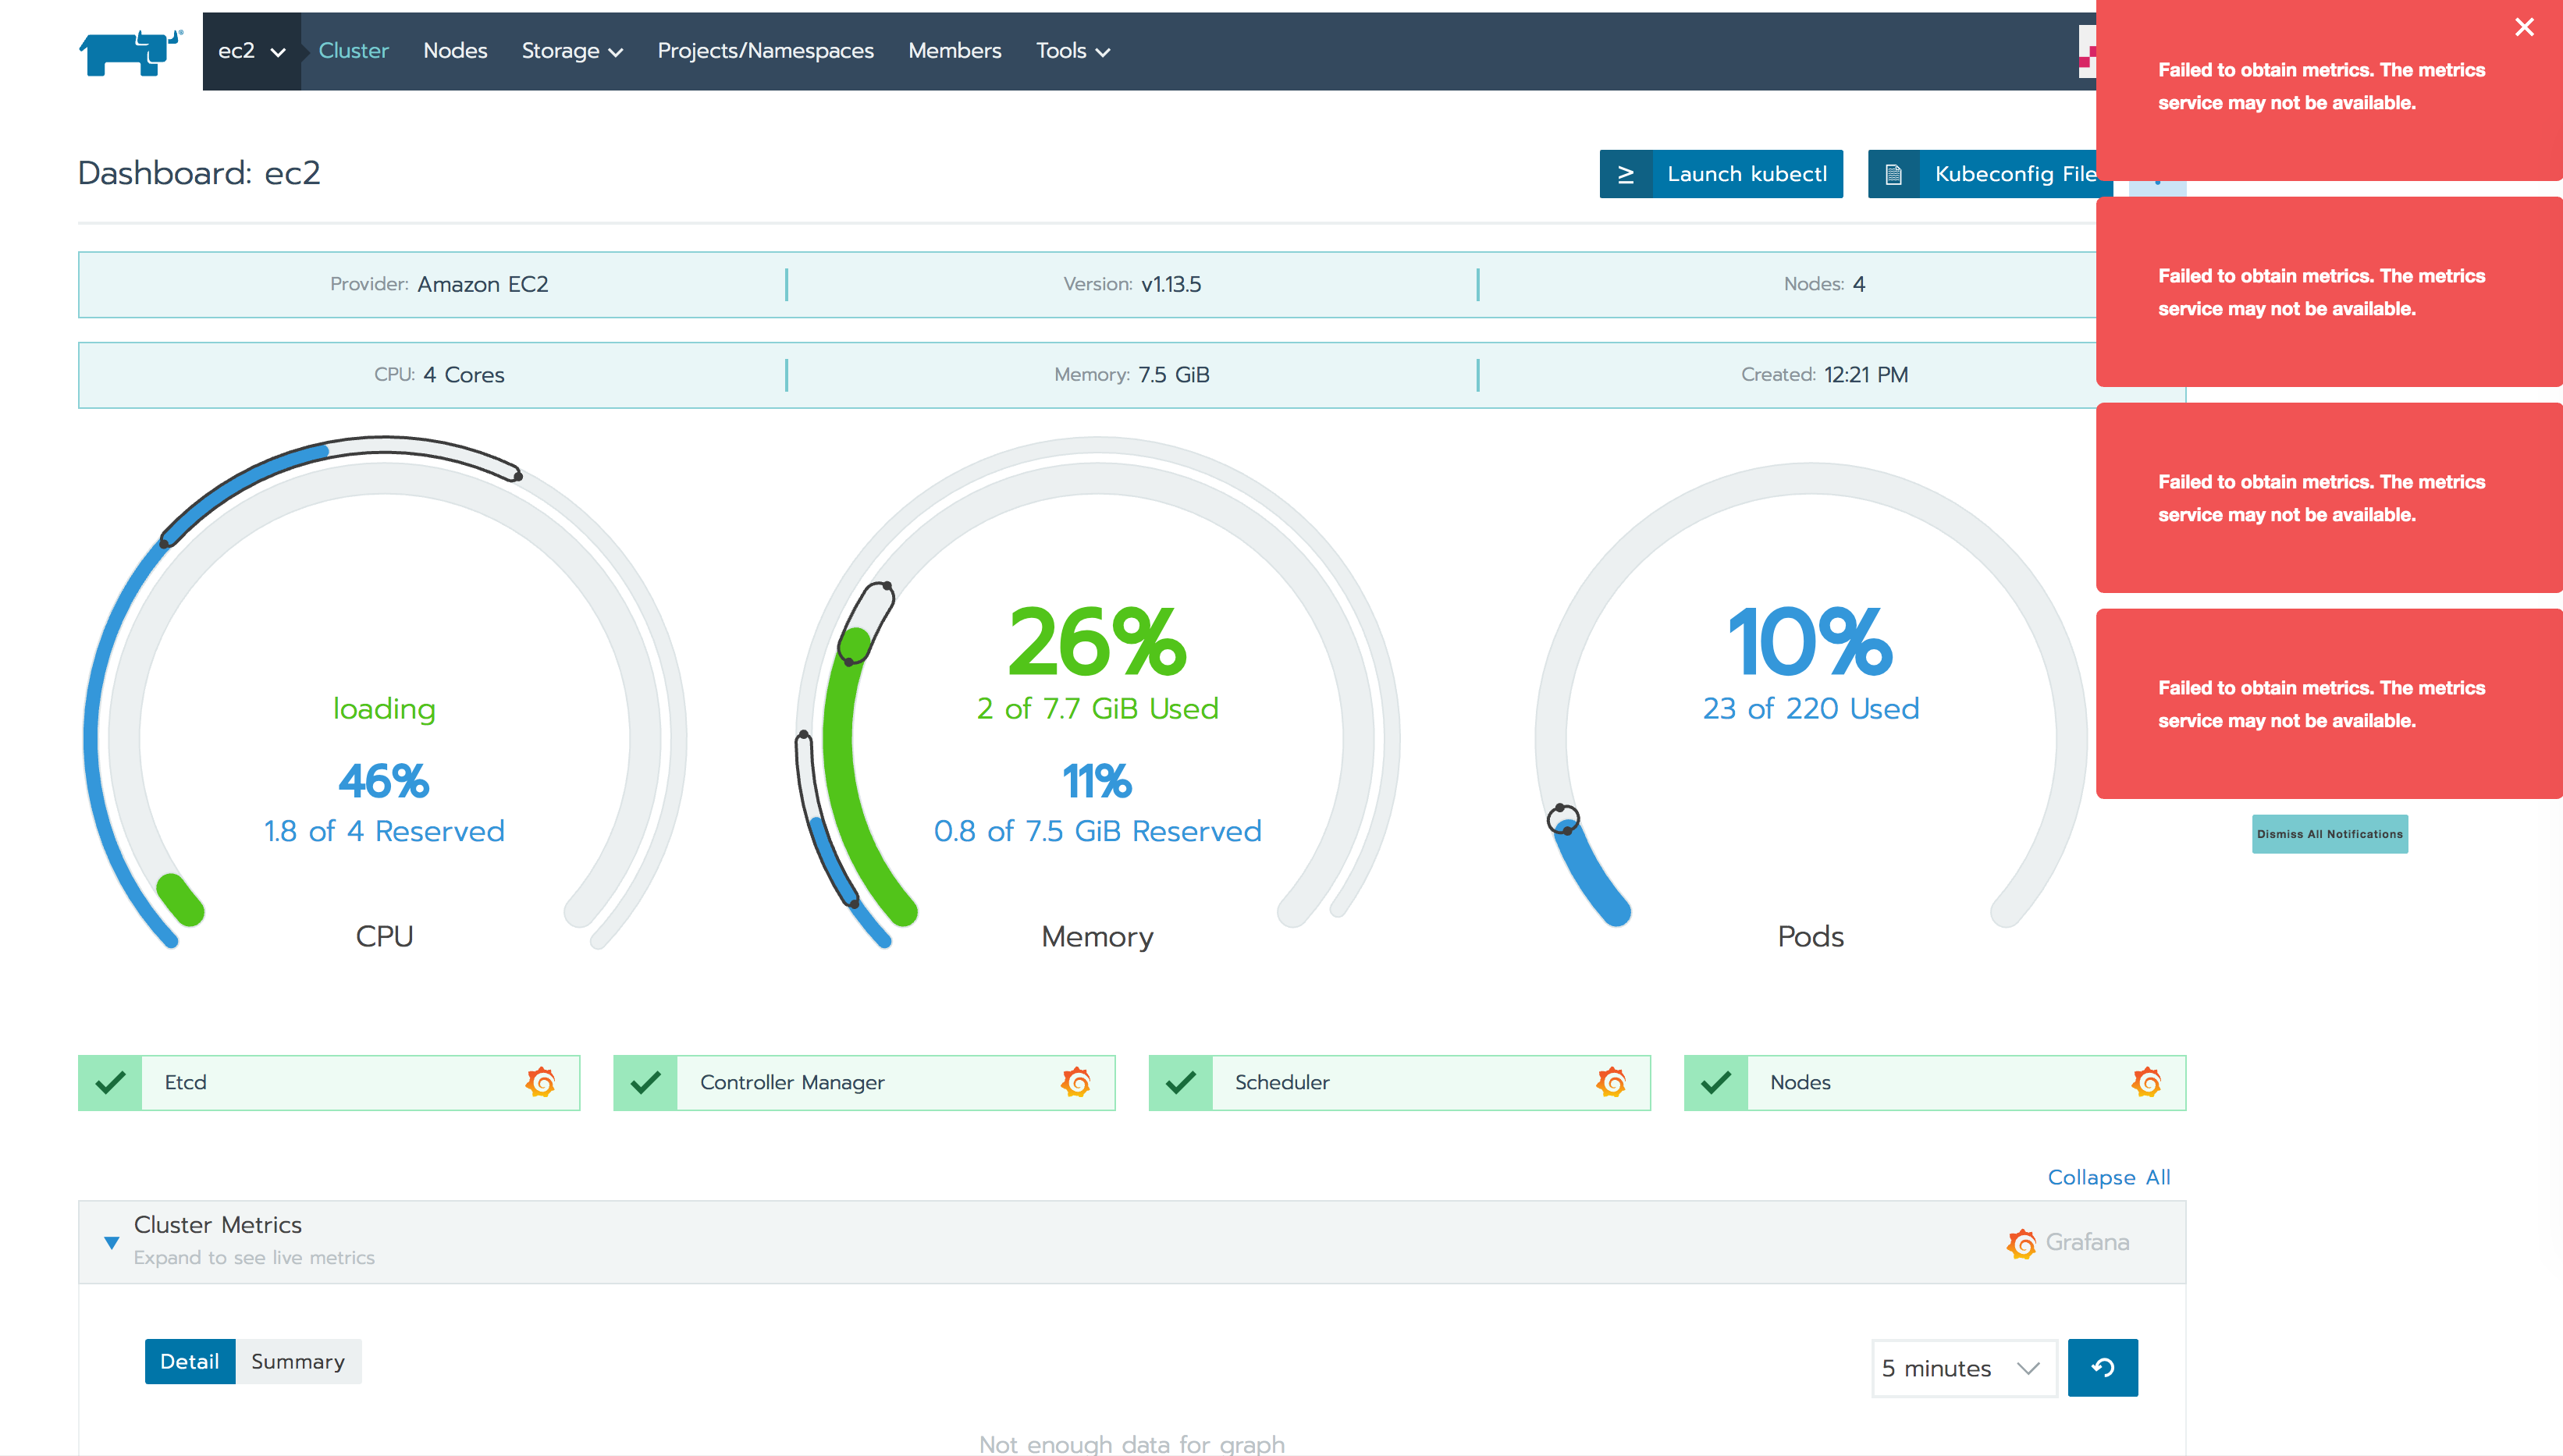Screen dimensions: 2563x1456
Task: Open Etcd Grafana icon
Action: click(540, 1082)
